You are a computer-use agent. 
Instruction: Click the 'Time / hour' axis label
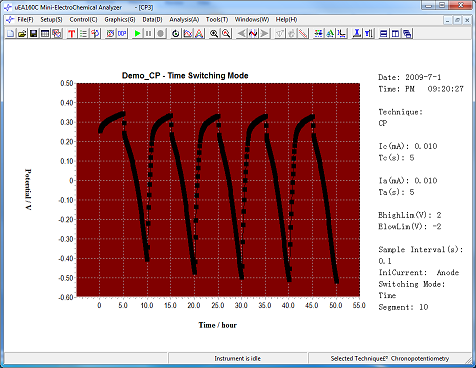(218, 325)
